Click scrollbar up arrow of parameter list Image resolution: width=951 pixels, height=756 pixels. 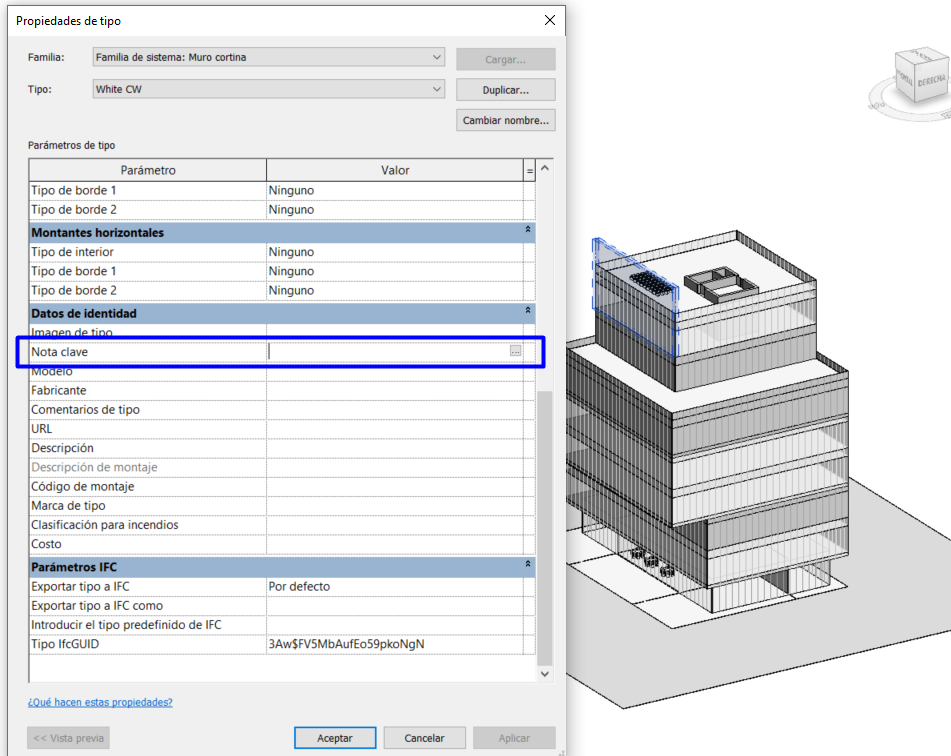point(545,168)
